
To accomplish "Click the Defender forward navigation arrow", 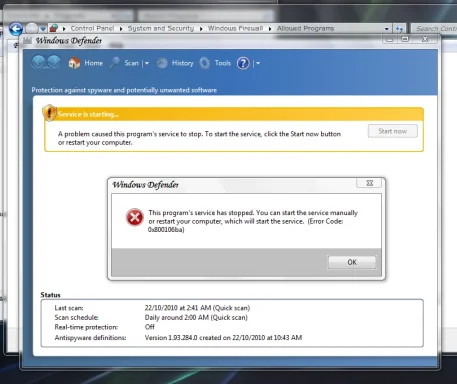I will (x=53, y=62).
